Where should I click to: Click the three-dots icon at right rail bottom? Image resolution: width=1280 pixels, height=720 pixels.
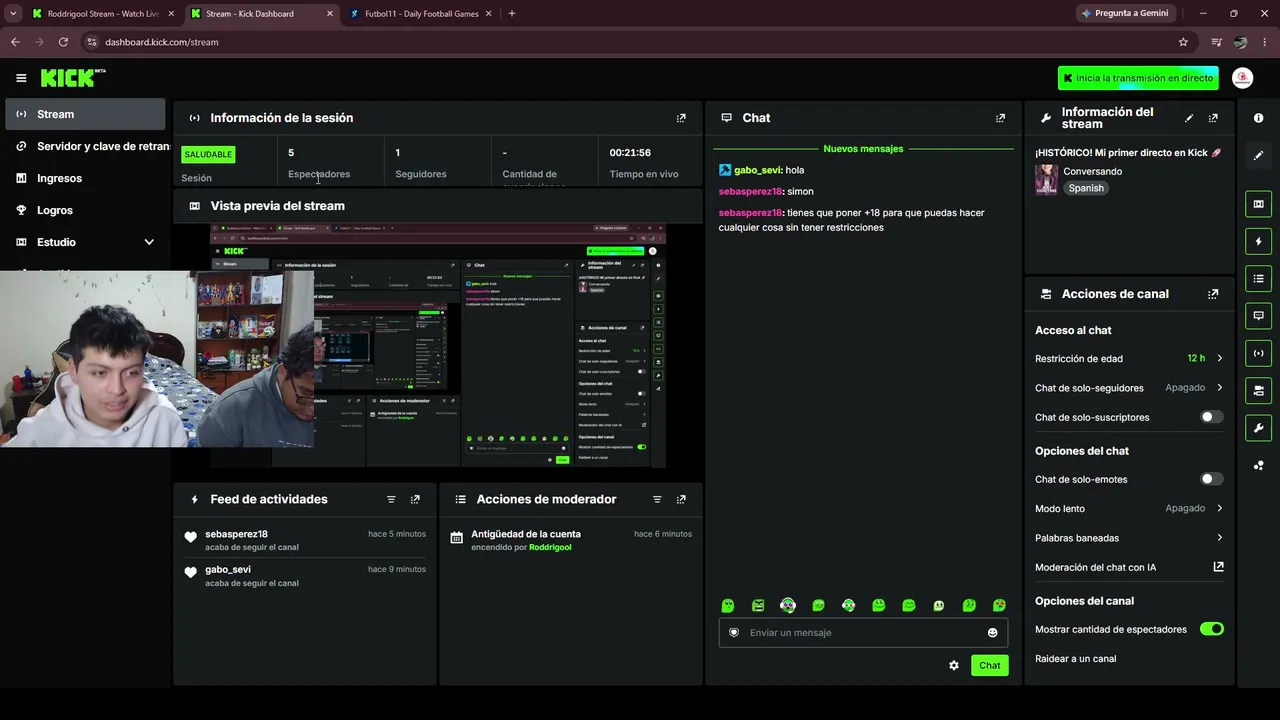click(x=1258, y=465)
